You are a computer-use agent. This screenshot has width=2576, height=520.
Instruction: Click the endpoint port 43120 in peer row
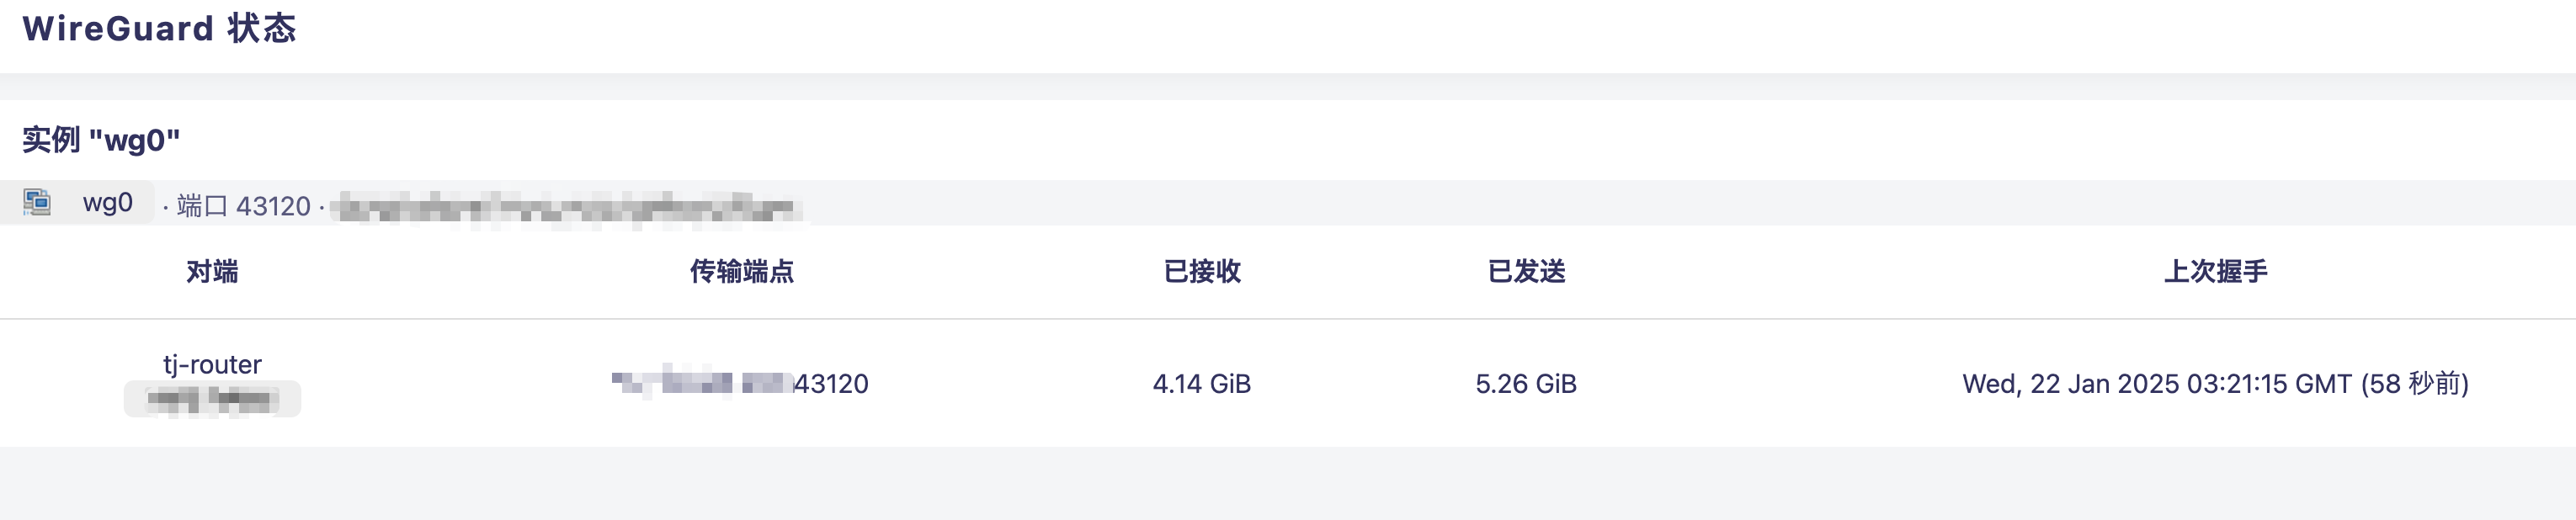click(831, 384)
